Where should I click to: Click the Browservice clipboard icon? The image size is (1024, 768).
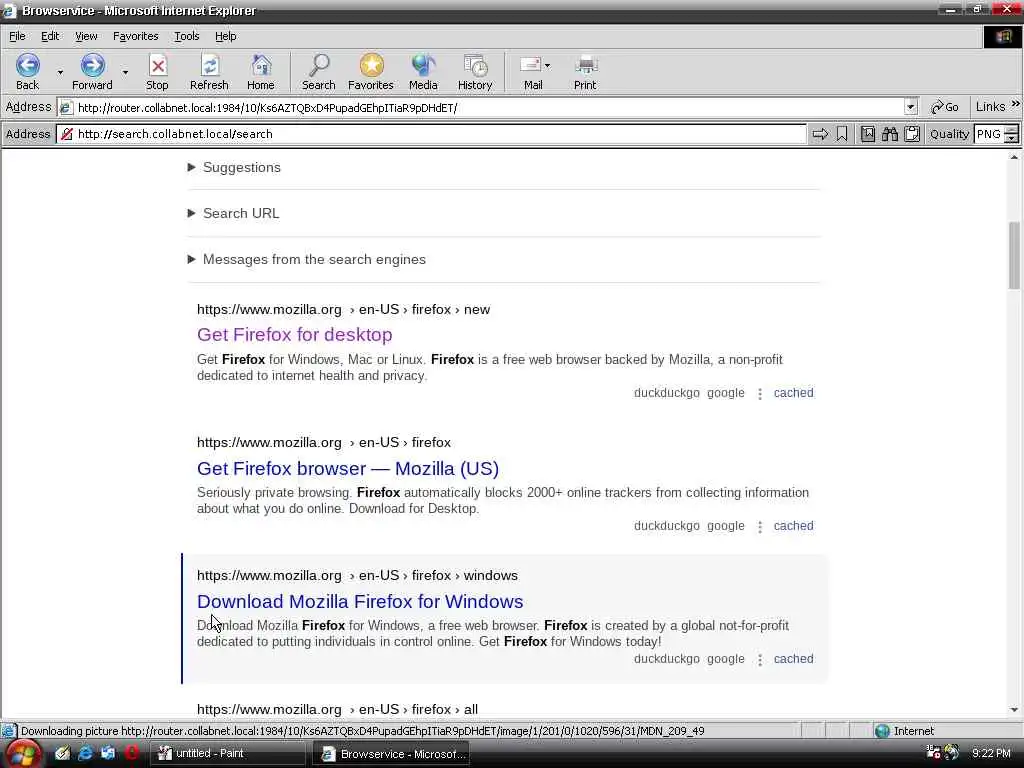(912, 134)
